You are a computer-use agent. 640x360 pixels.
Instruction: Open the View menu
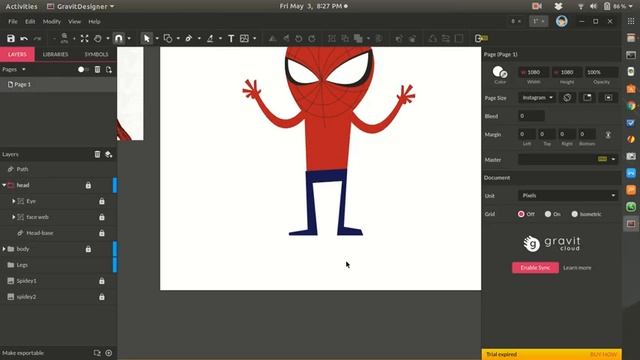coord(74,22)
